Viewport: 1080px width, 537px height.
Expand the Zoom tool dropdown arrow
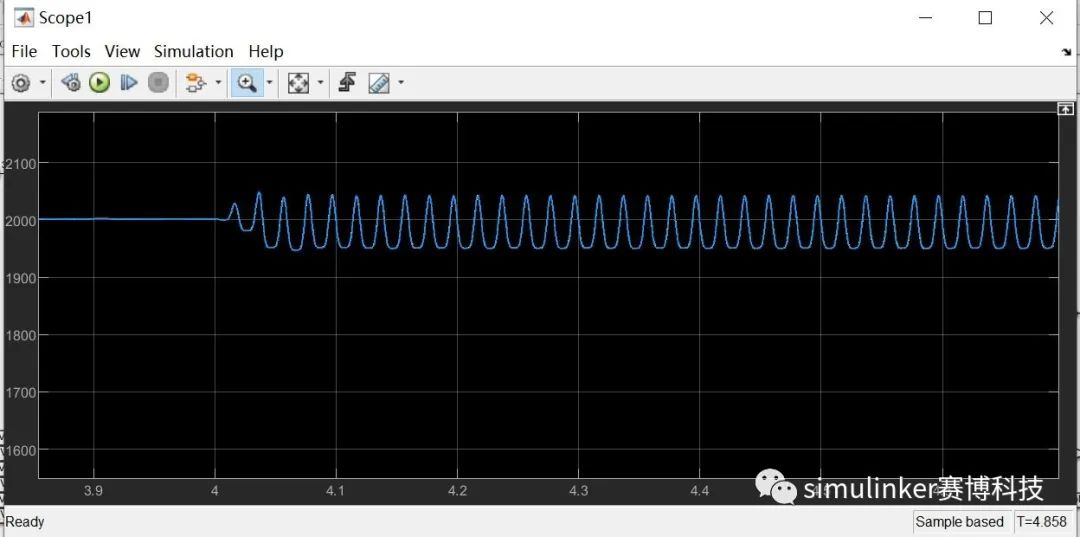(x=269, y=83)
